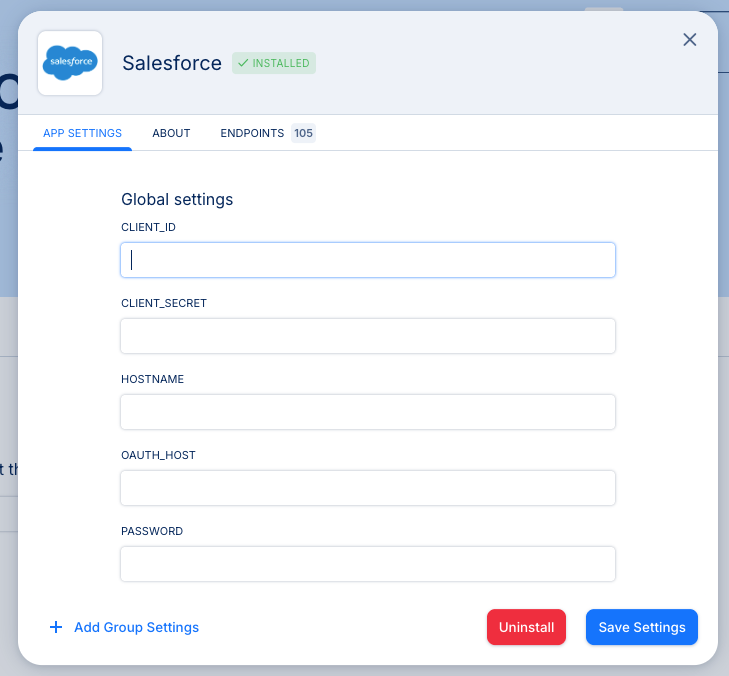Click the green Installed checkmark badge
The height and width of the screenshot is (676, 729).
(274, 63)
